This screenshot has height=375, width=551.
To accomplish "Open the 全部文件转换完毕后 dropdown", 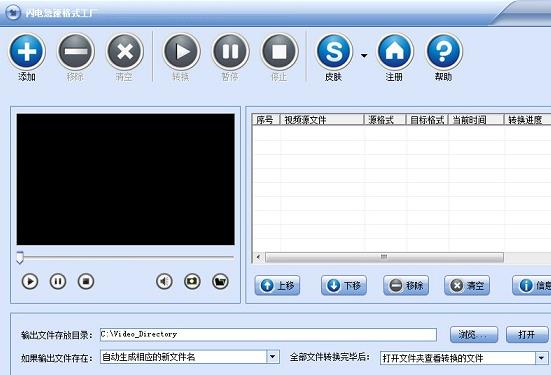I will click(542, 358).
